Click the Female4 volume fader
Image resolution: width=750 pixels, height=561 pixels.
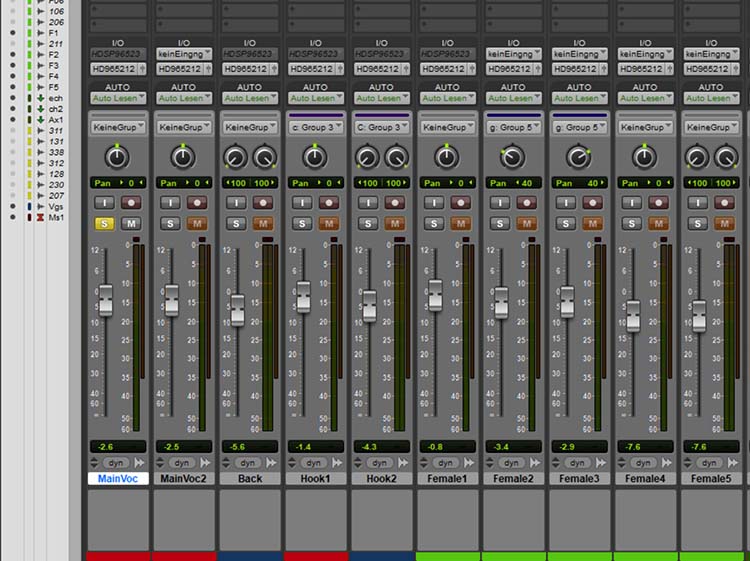tap(633, 316)
